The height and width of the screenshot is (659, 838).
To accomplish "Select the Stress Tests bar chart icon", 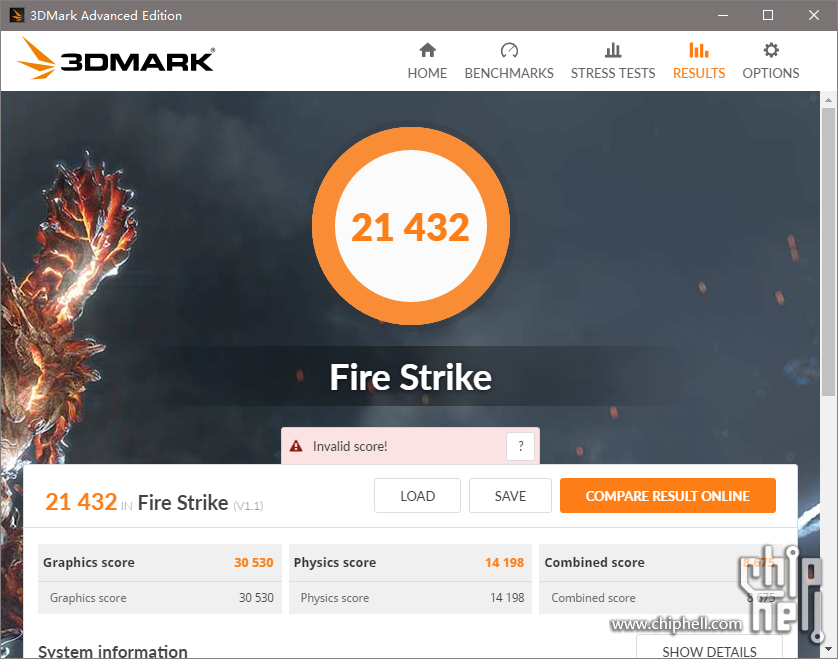I will 612,50.
